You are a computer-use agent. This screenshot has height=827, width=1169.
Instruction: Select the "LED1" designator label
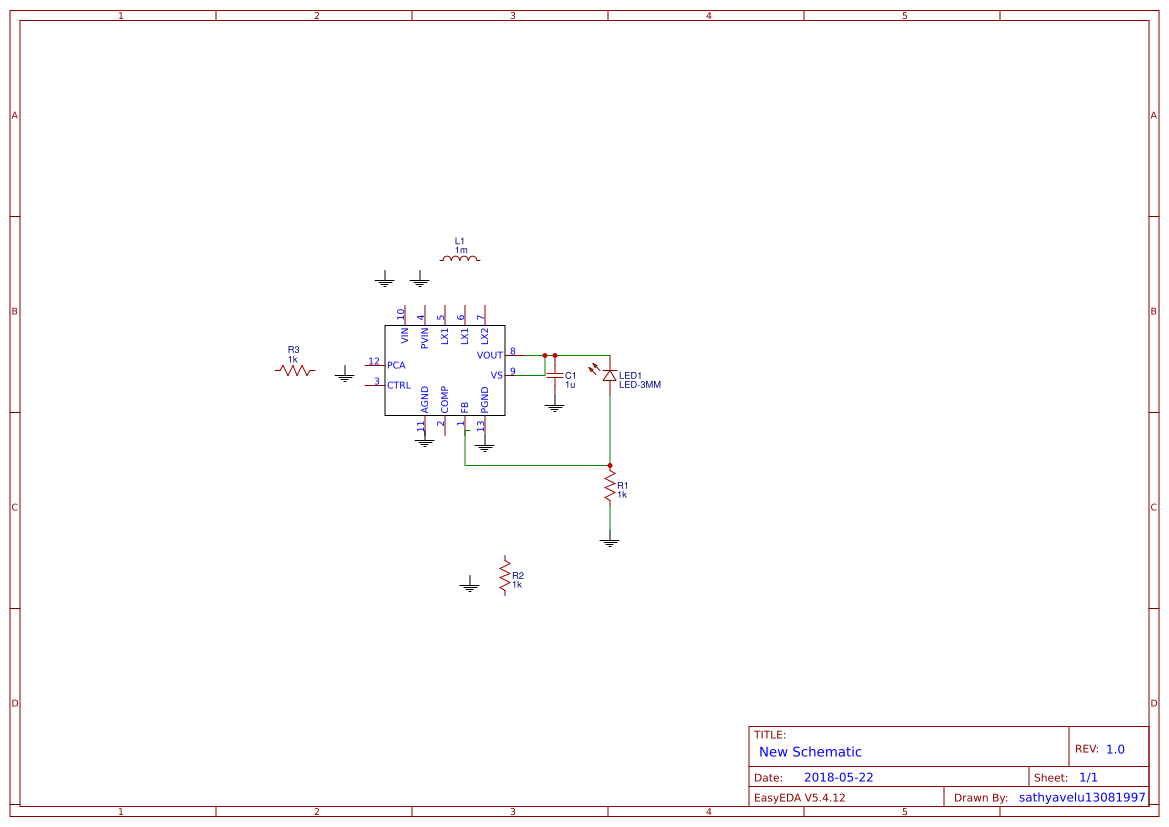click(x=630, y=376)
